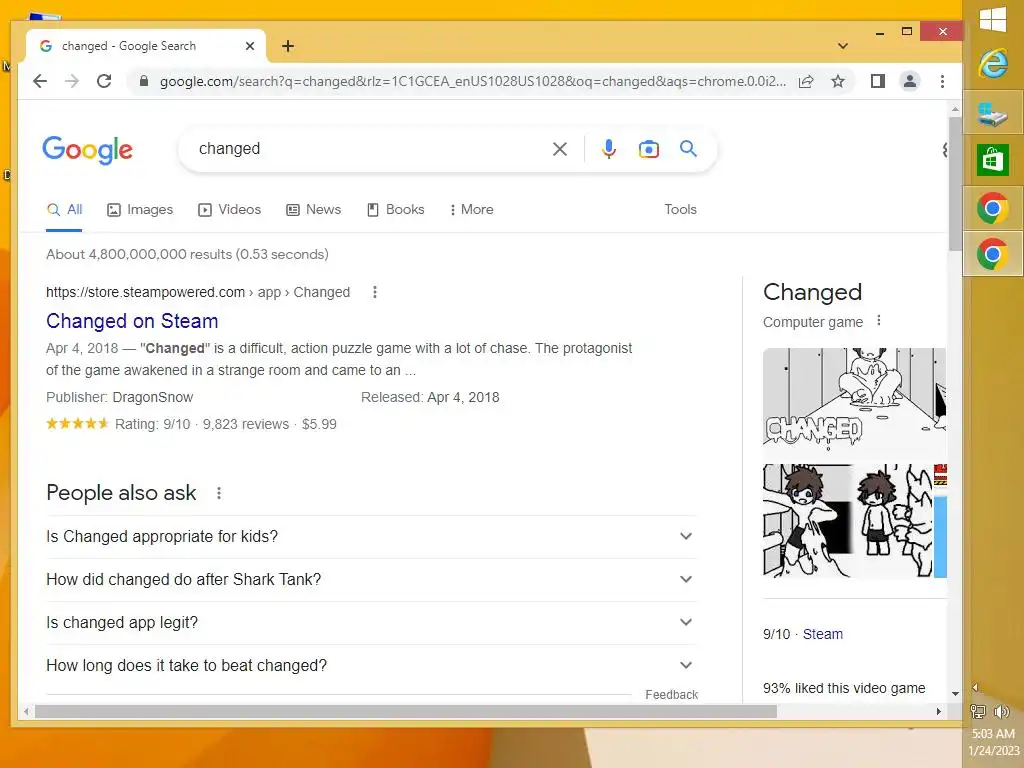Open options dots beside steampowered result URL
Image resolution: width=1024 pixels, height=768 pixels.
point(375,292)
